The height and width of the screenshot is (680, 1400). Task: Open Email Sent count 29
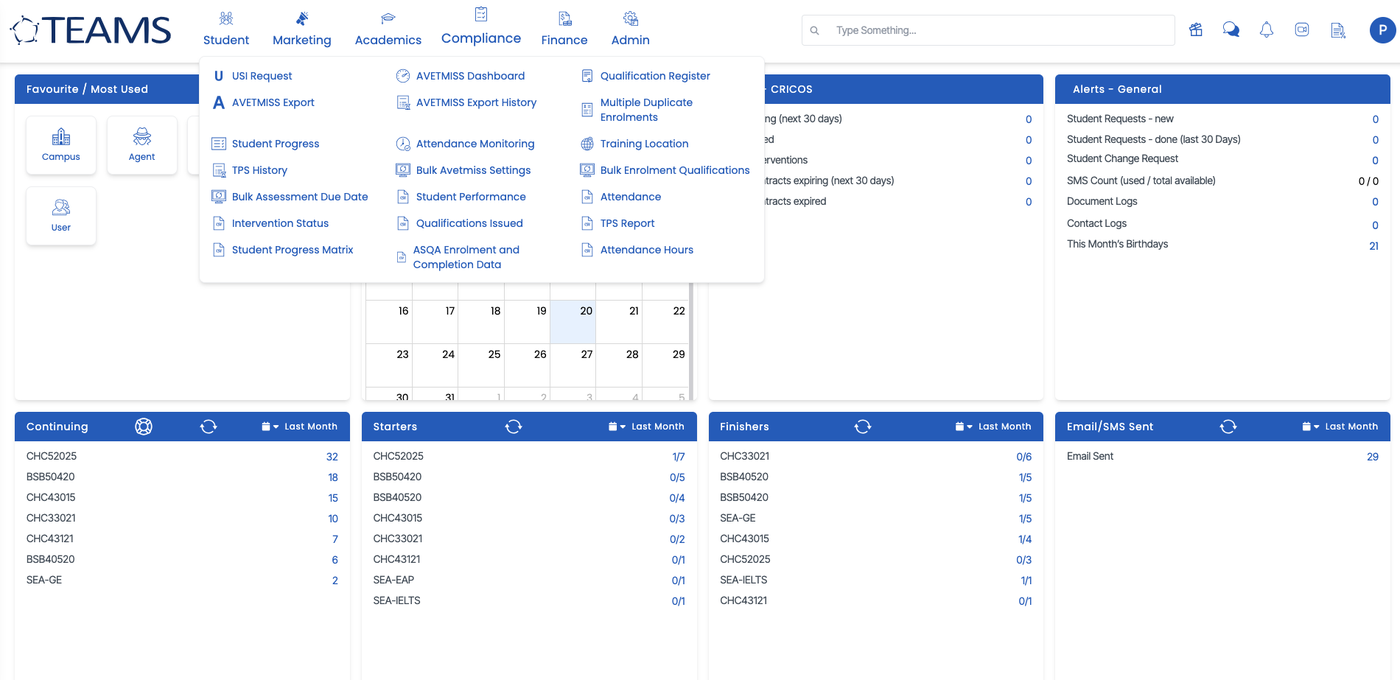pyautogui.click(x=1373, y=457)
